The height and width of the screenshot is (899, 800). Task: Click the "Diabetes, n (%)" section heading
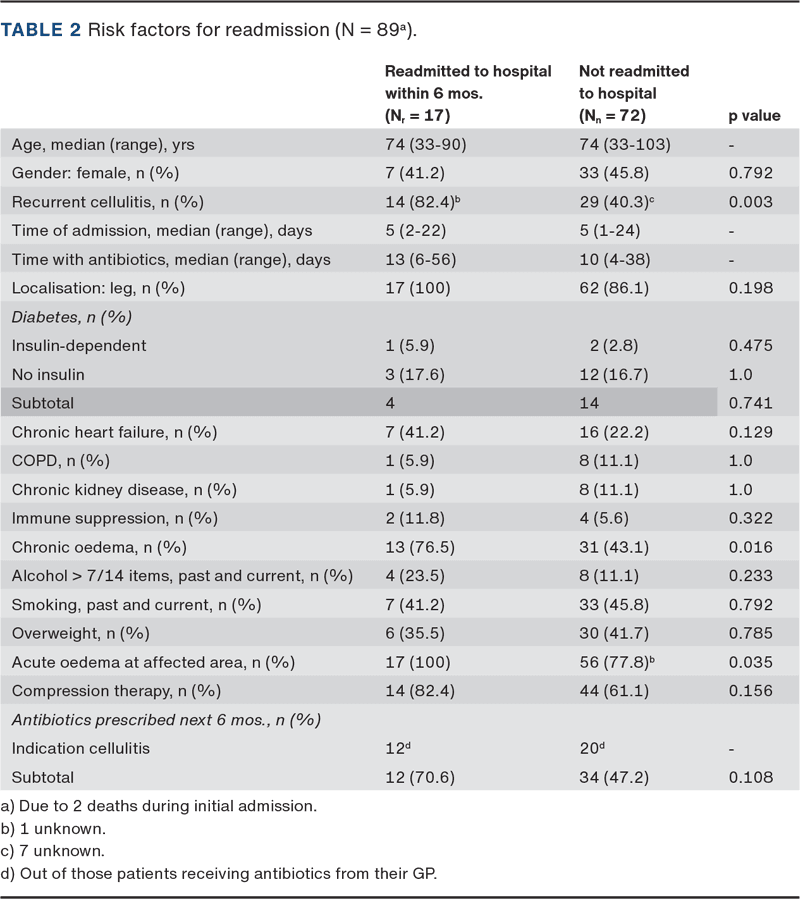click(x=74, y=317)
